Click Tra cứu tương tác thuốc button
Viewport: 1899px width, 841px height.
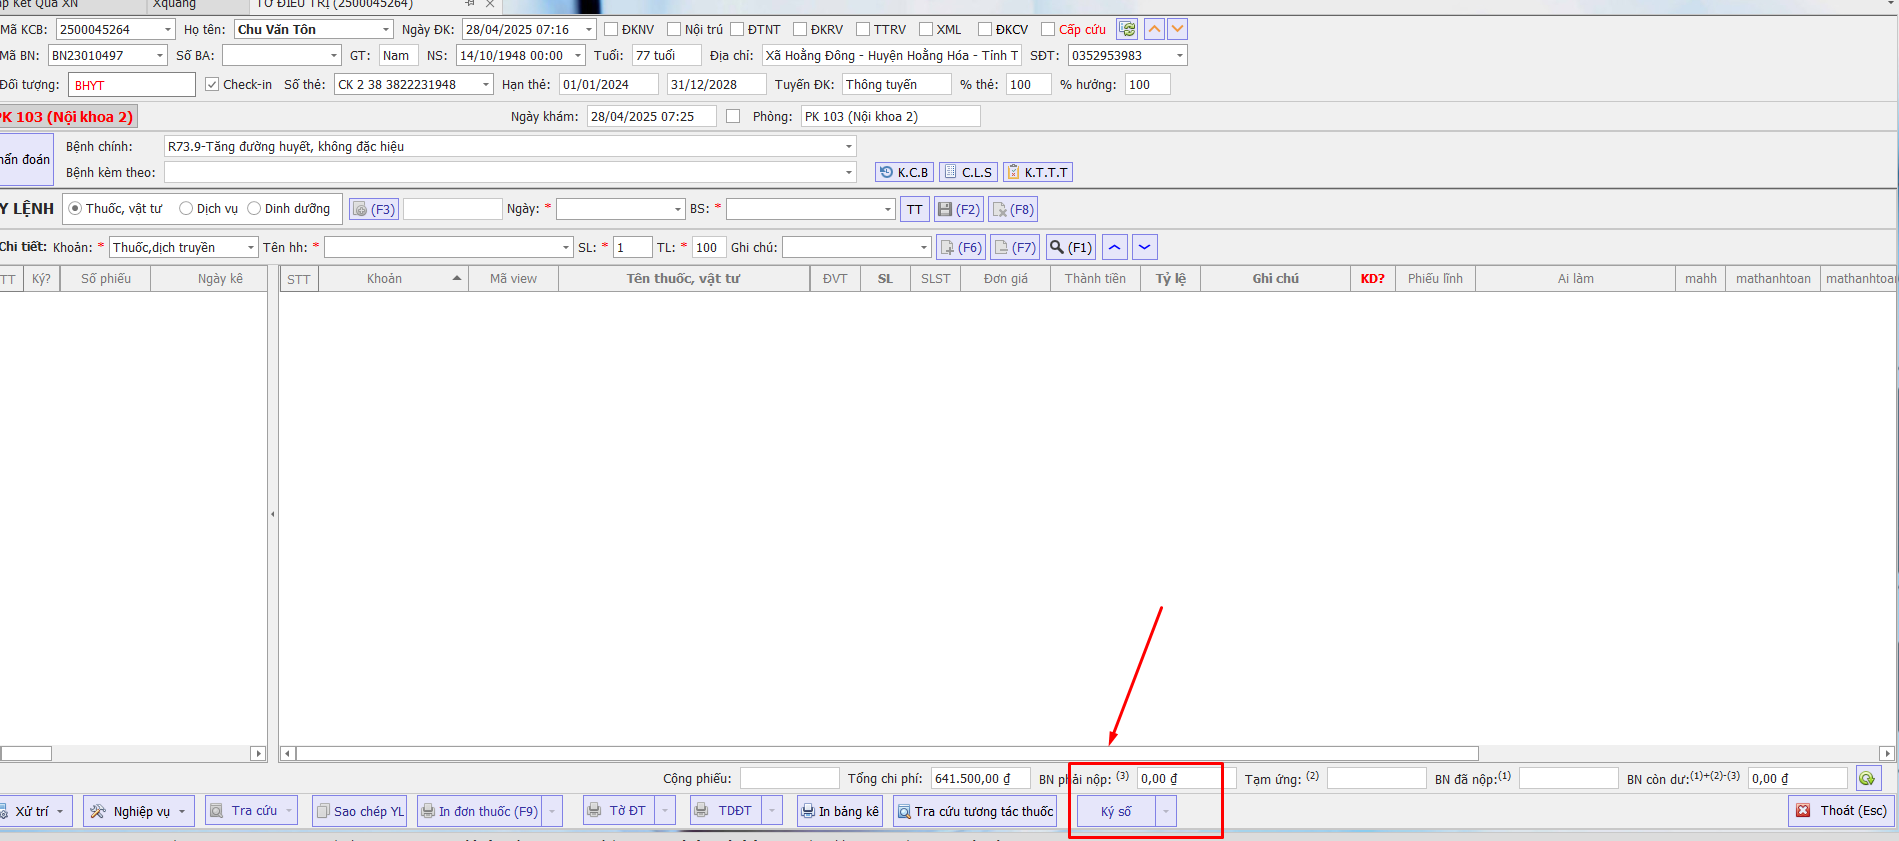click(975, 811)
